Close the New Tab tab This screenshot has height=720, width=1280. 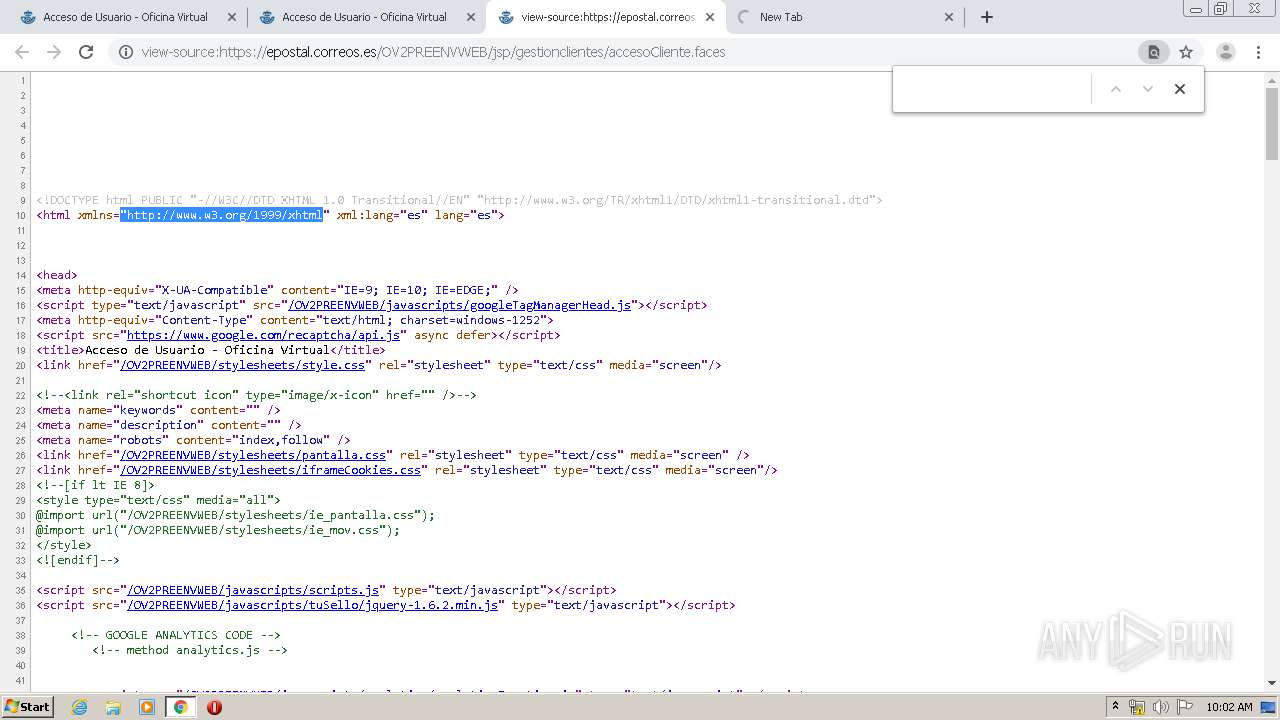(949, 17)
